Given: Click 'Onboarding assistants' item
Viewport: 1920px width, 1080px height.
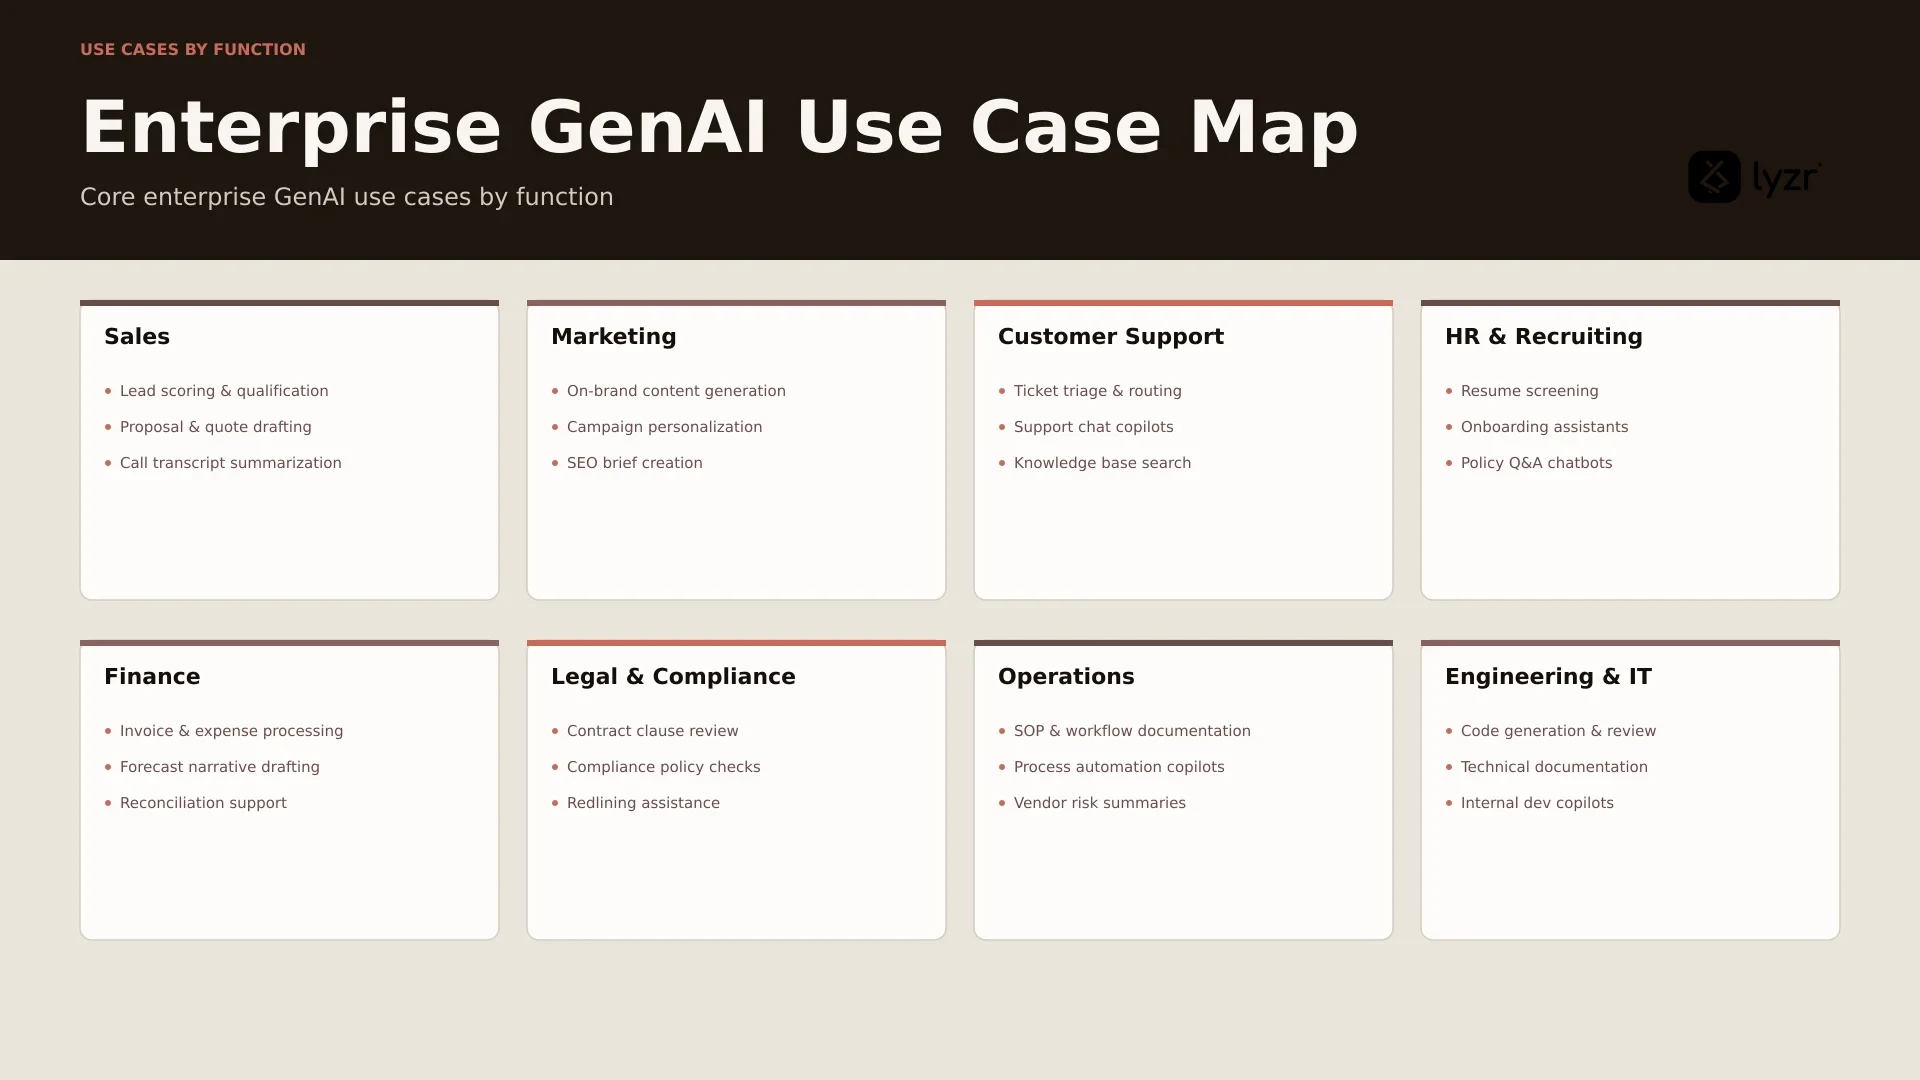Looking at the screenshot, I should (1545, 427).
